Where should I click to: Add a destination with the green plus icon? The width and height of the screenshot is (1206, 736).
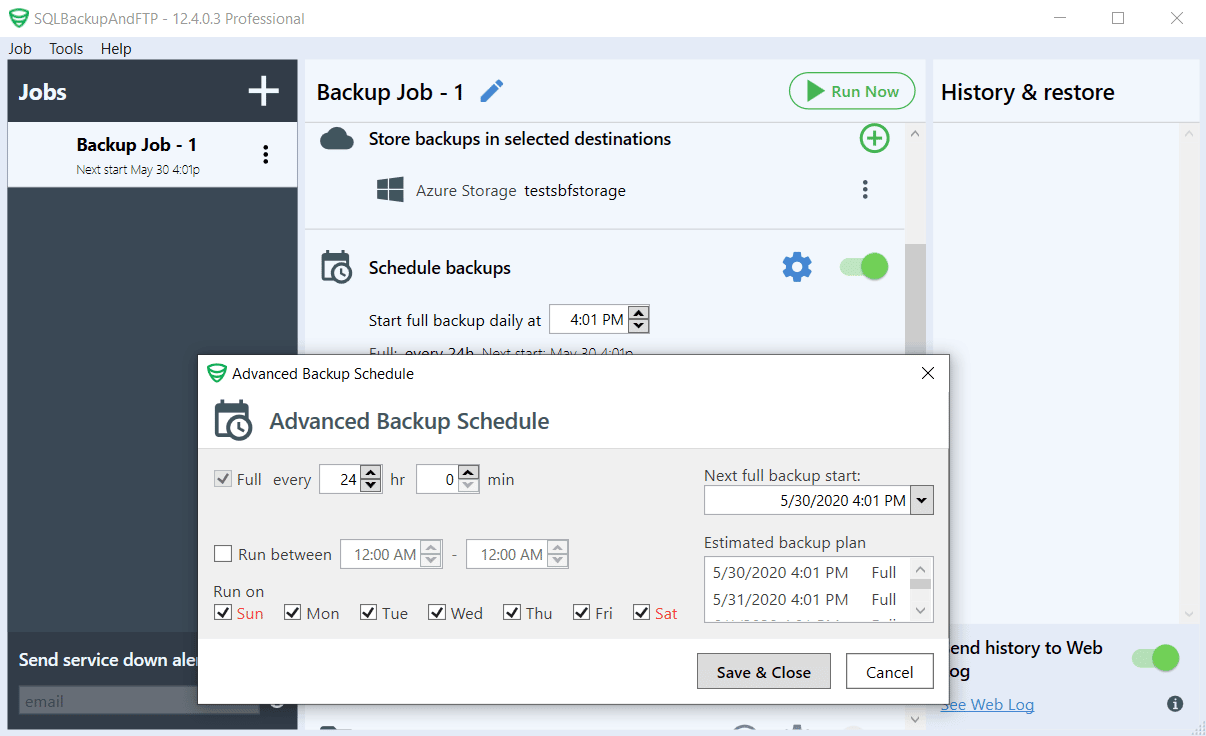coord(874,139)
